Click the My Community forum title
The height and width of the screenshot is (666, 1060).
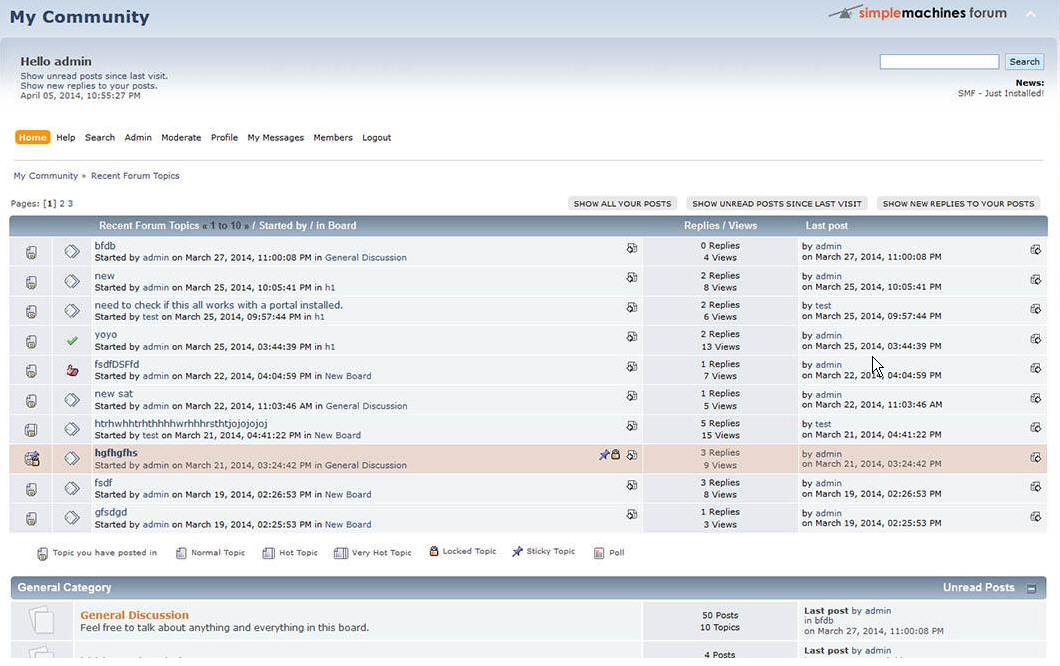79,17
